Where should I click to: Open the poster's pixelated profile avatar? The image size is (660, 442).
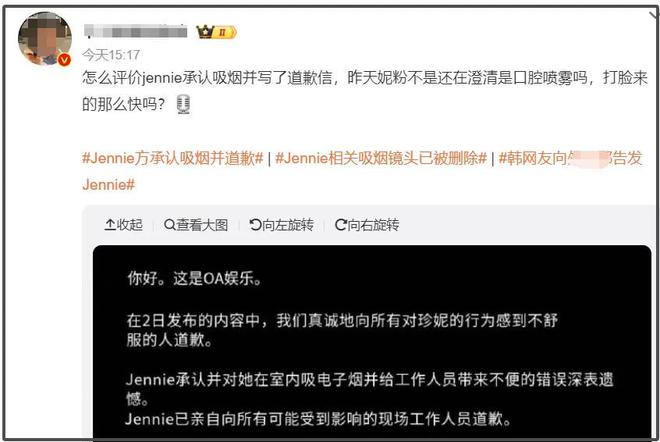coord(45,39)
